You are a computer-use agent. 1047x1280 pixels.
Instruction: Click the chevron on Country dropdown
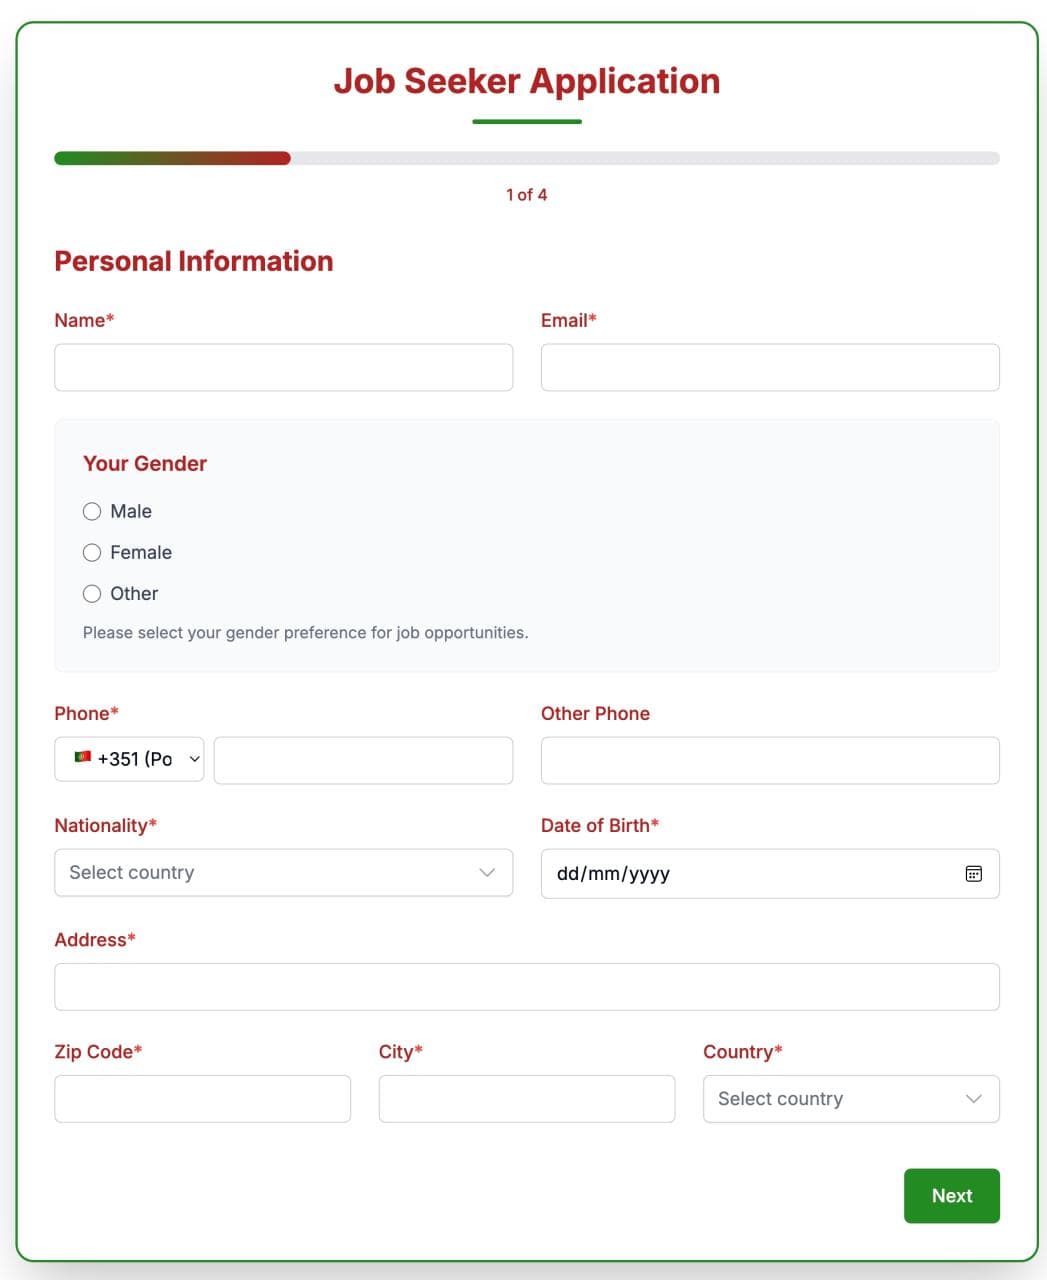click(x=972, y=1099)
